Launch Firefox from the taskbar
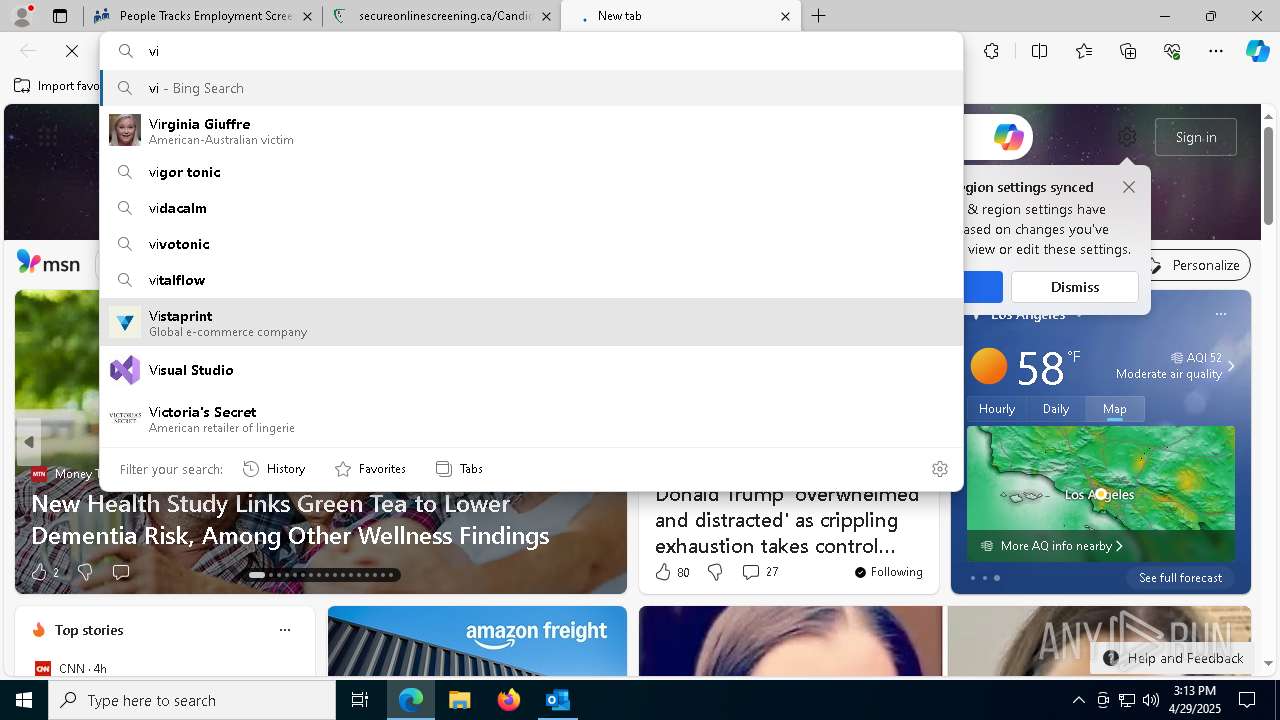This screenshot has height=720, width=1280. [508, 700]
